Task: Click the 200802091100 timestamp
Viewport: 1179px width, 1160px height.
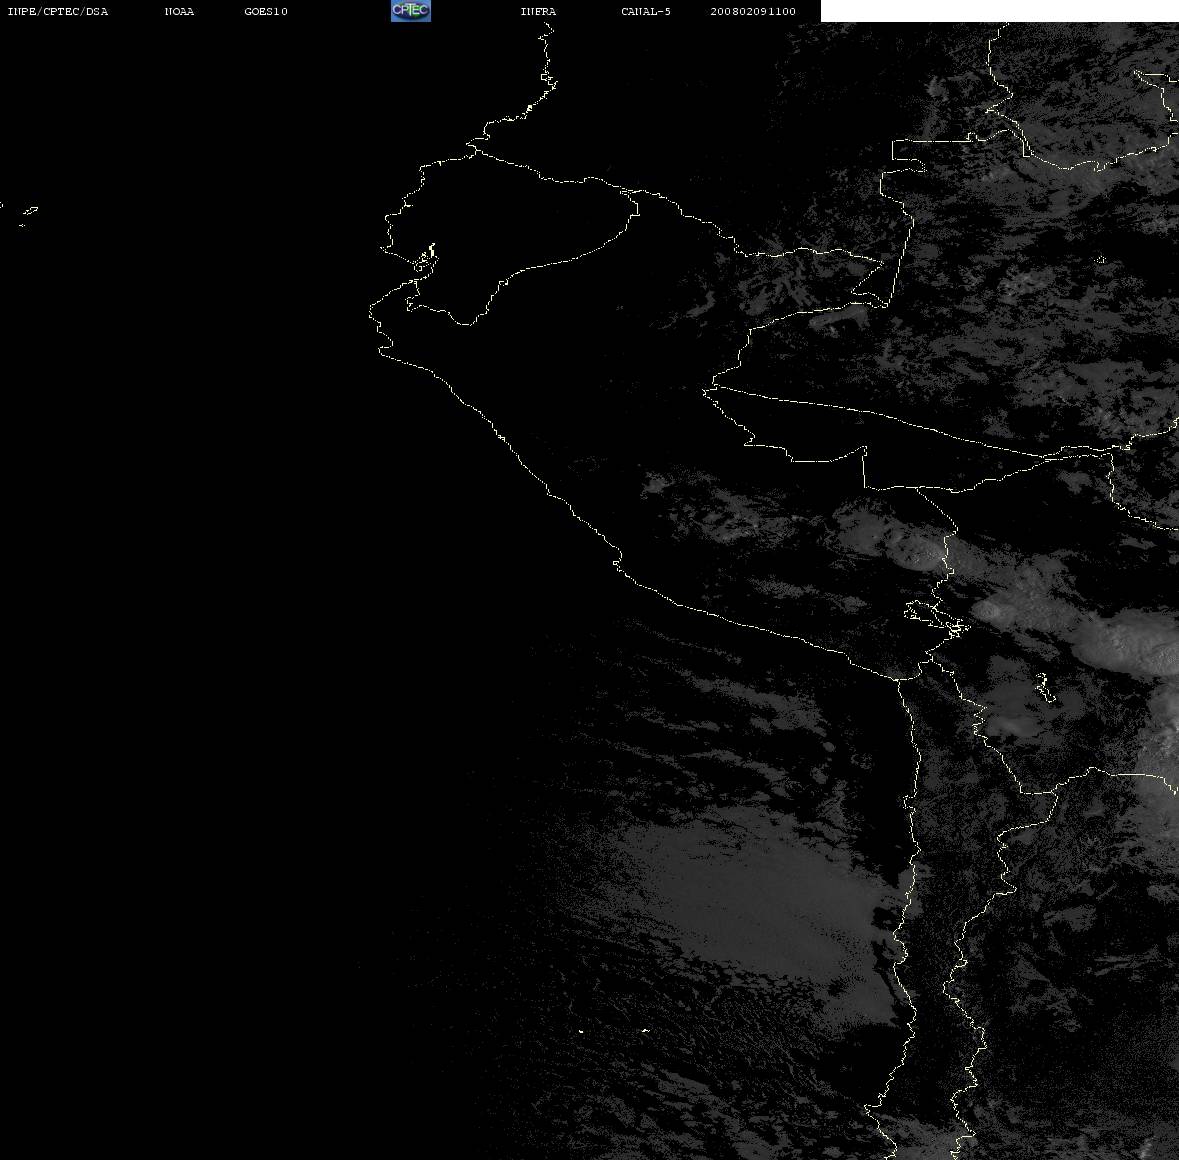Action: pos(753,11)
